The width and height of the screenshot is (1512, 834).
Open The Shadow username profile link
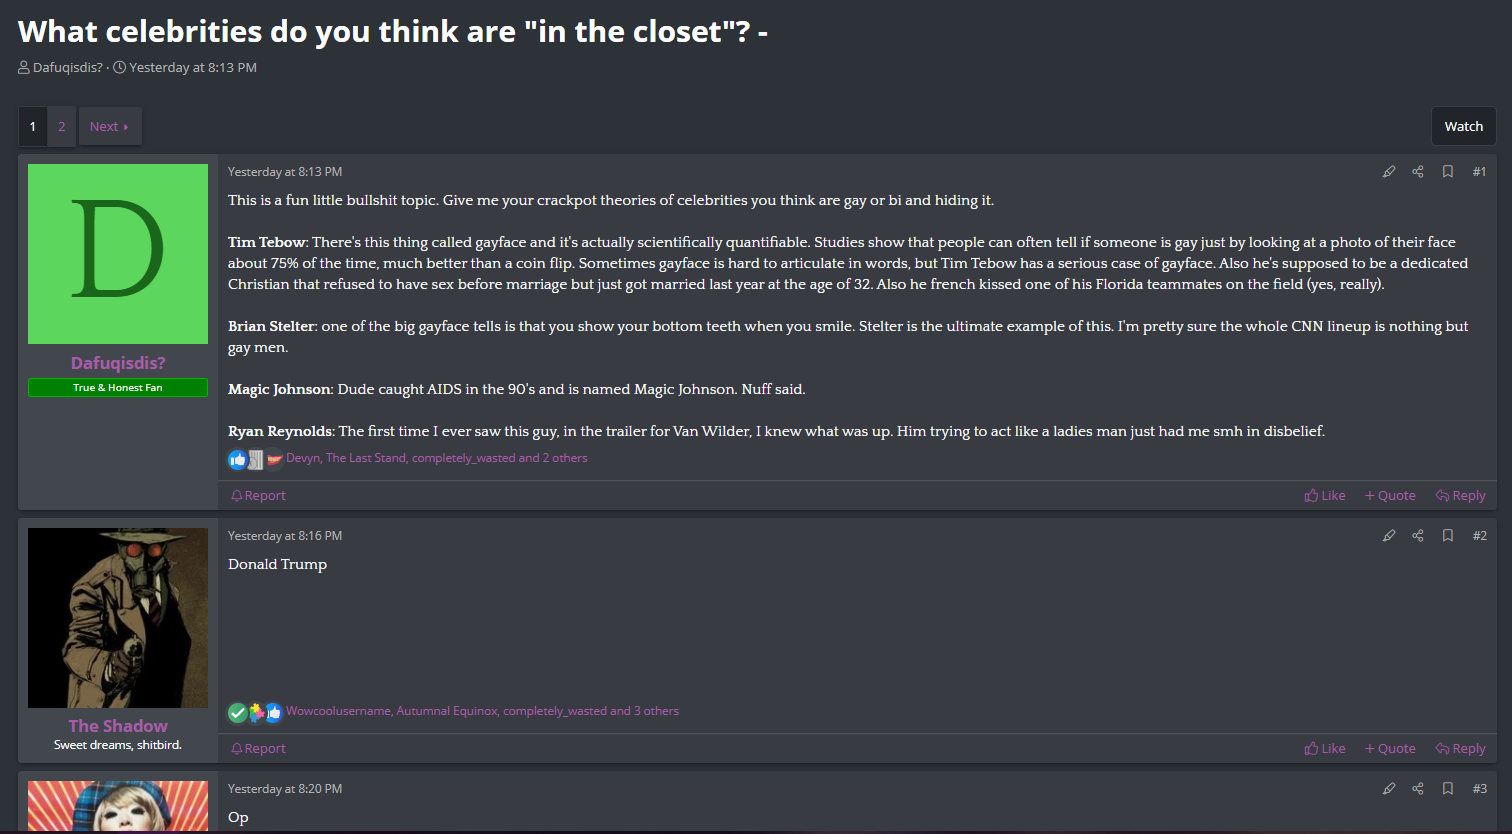pyautogui.click(x=118, y=726)
